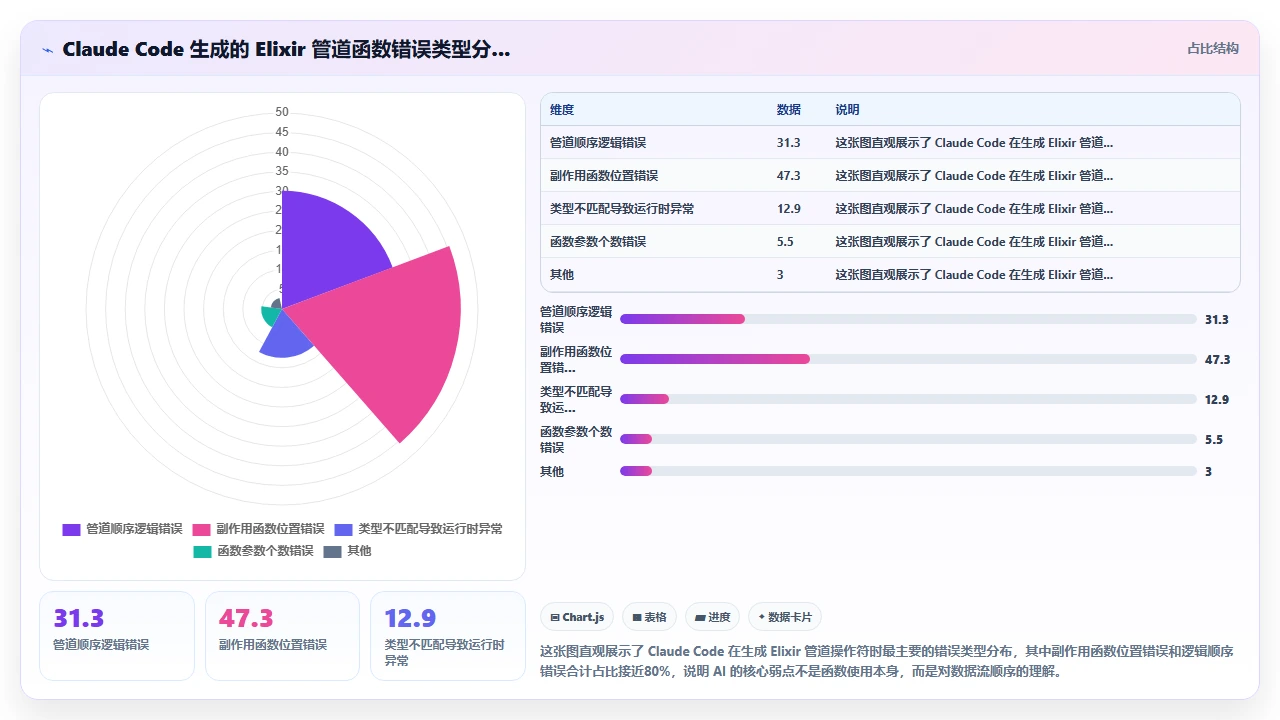
Task: Toggle 其他 legend swatch
Action: click(332, 551)
